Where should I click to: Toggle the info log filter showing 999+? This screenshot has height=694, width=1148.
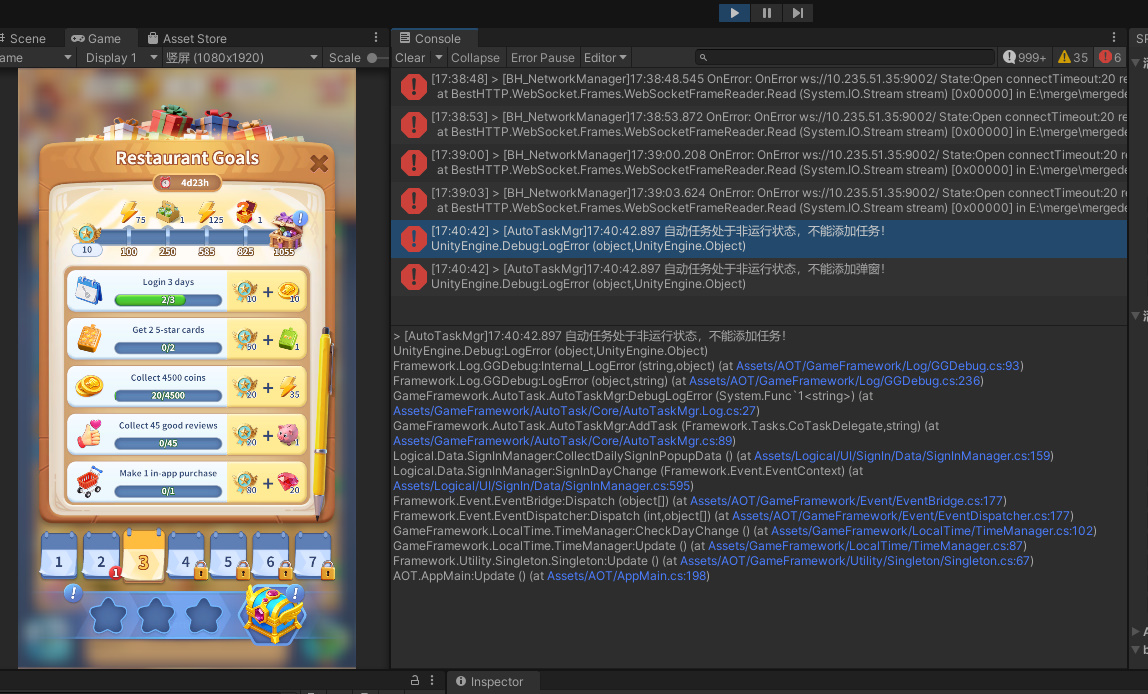tap(1024, 58)
